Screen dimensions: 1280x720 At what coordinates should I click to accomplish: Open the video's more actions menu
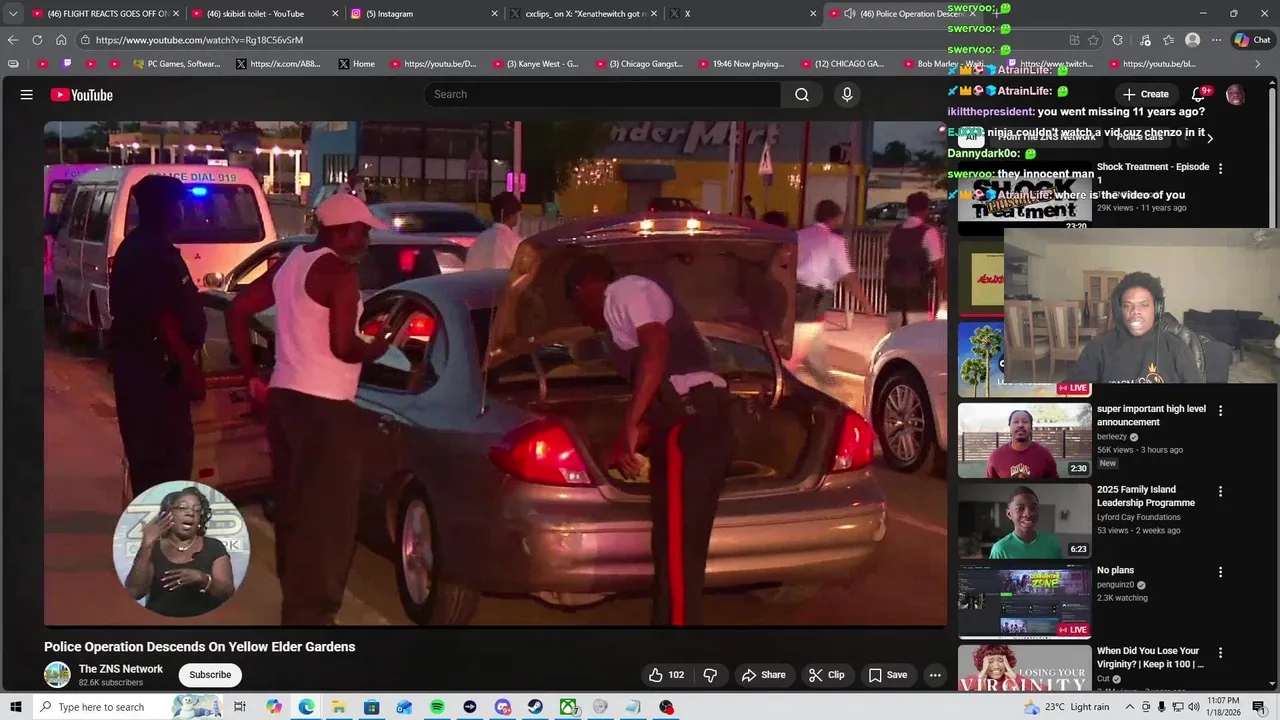(935, 675)
